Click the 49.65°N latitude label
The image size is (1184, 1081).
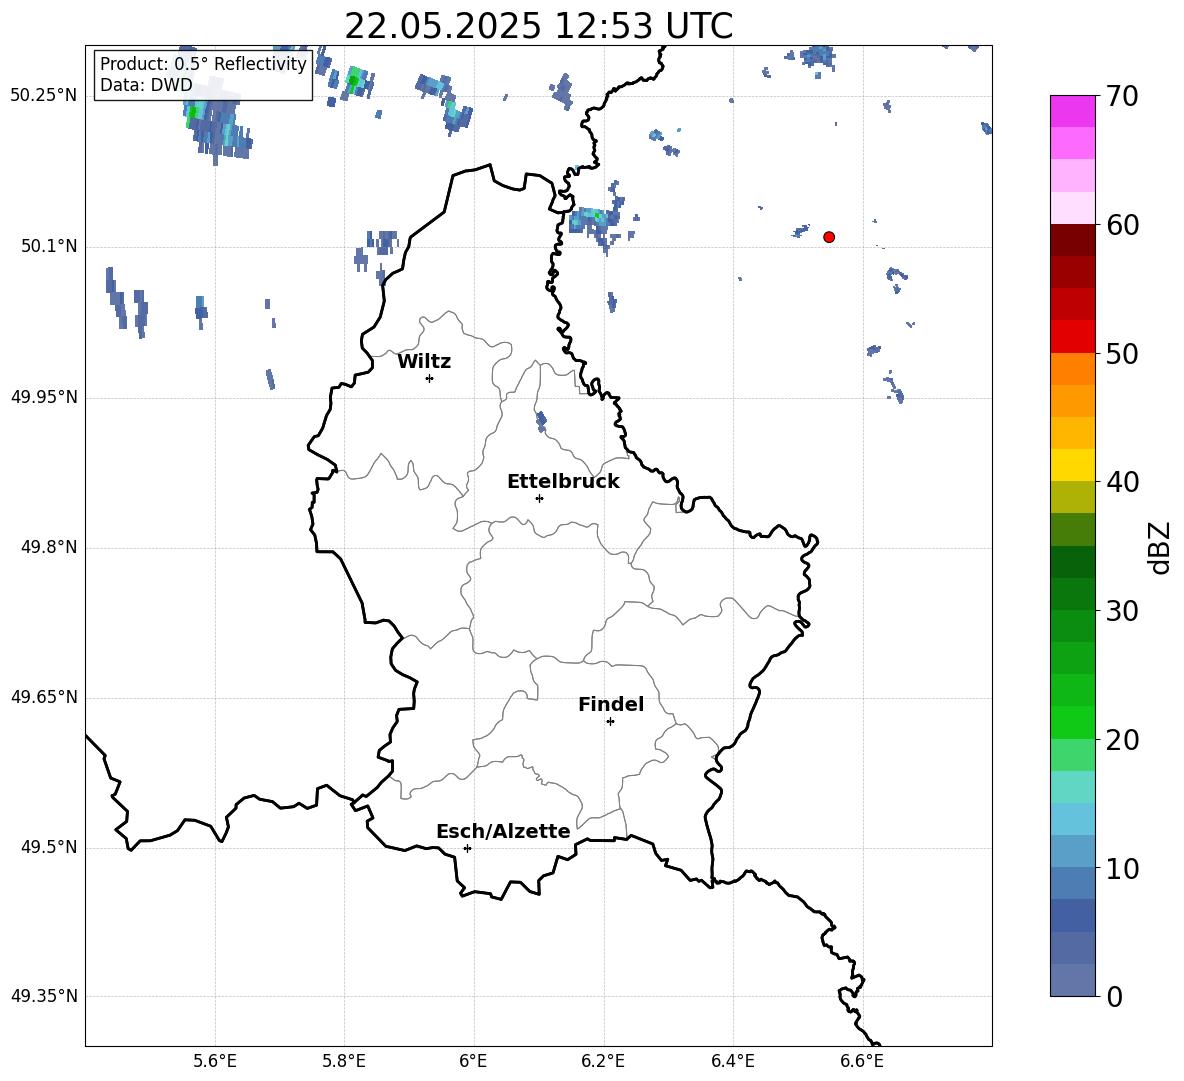[x=44, y=697]
